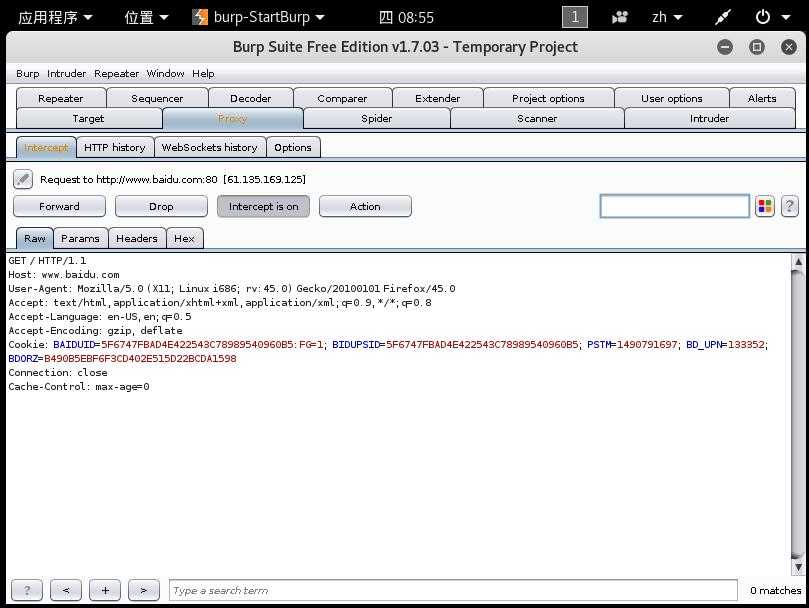This screenshot has width=809, height=608.
Task: Switch to the Sequencer tab
Action: click(157, 98)
